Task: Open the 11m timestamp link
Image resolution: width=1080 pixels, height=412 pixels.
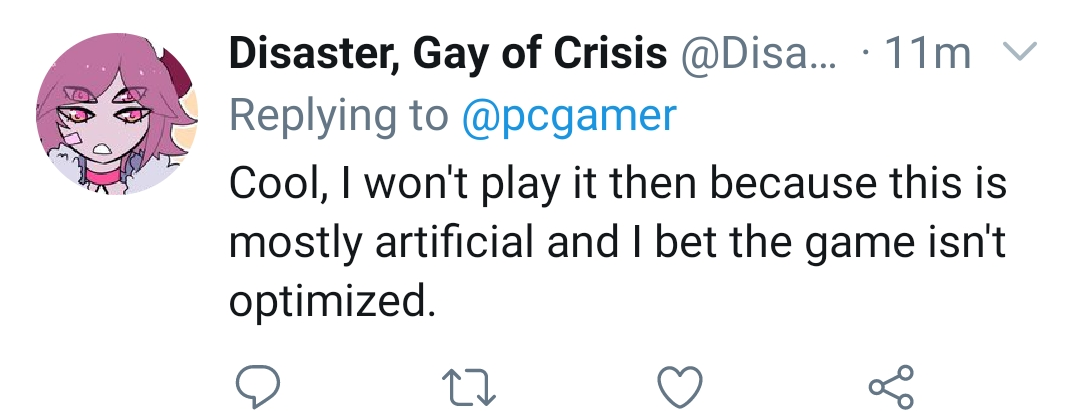Action: coord(927,56)
